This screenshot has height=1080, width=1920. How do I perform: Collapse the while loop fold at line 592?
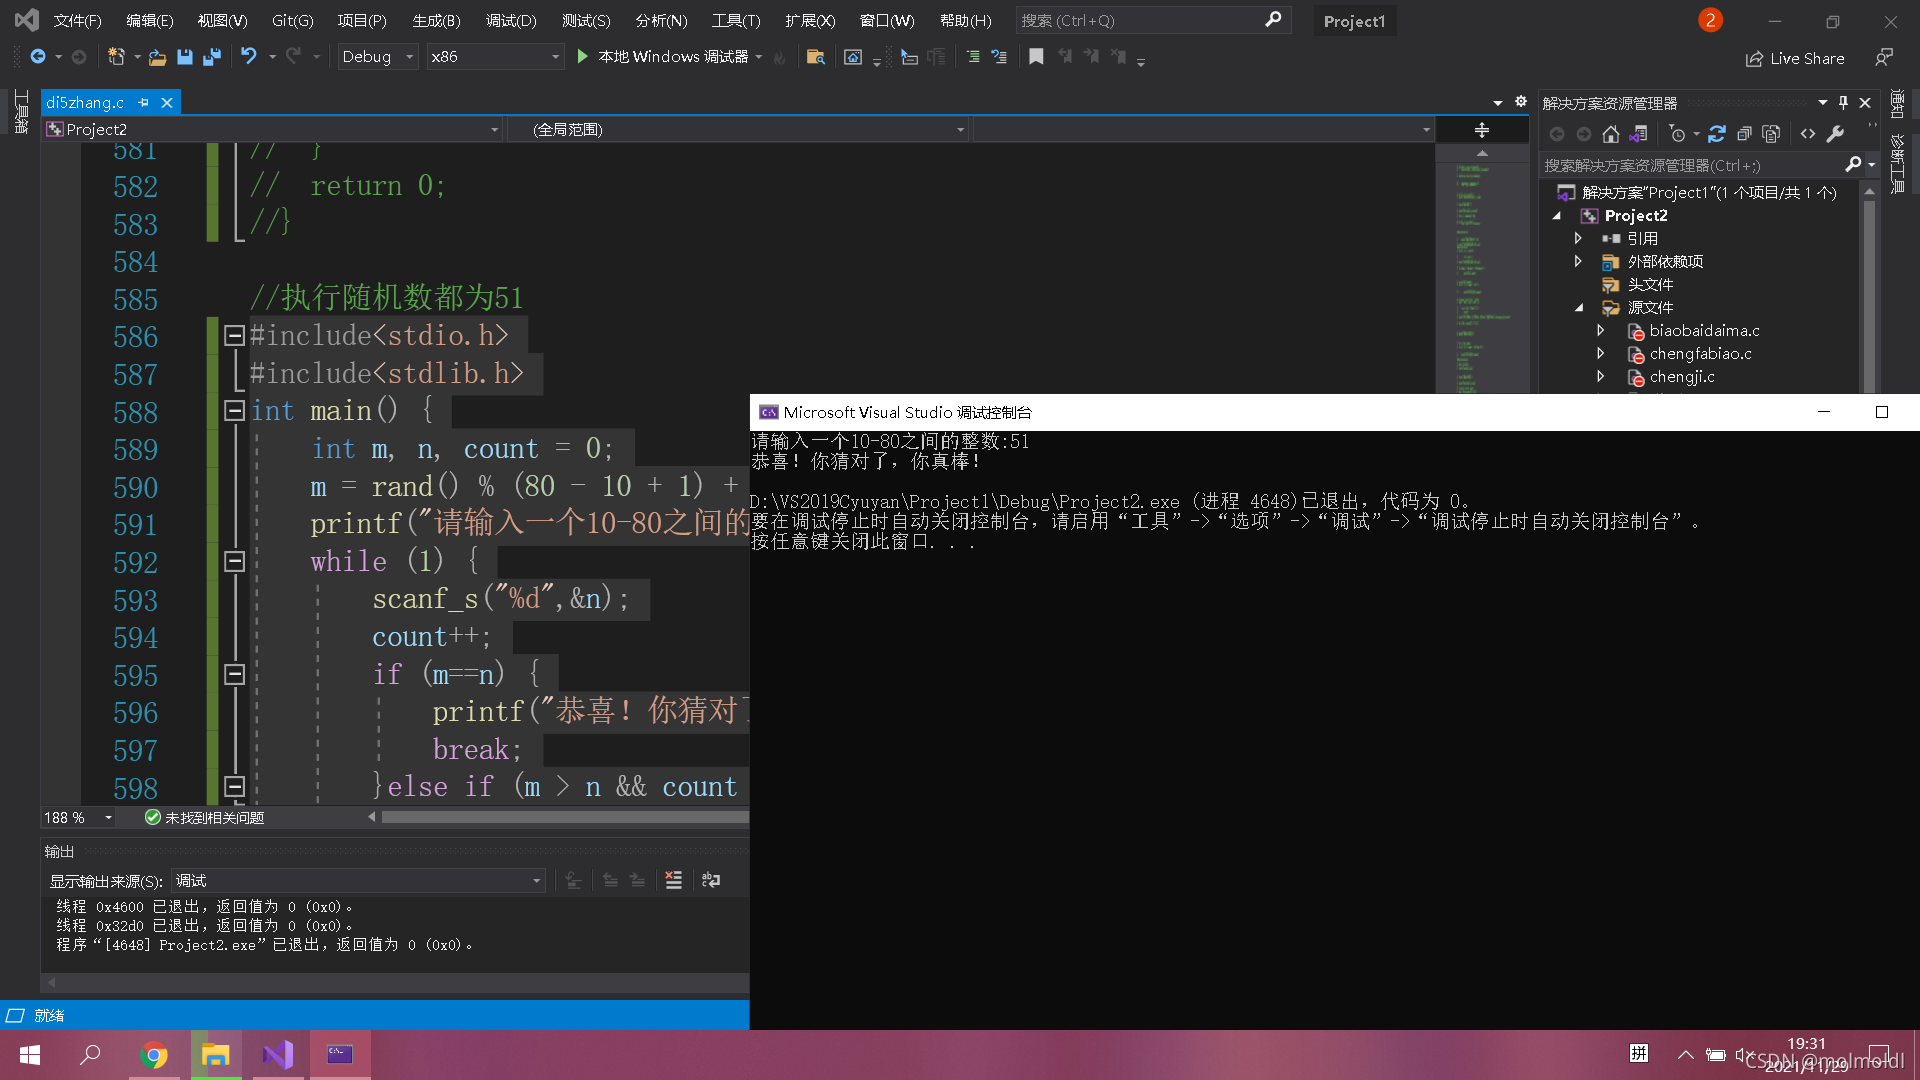click(x=234, y=562)
